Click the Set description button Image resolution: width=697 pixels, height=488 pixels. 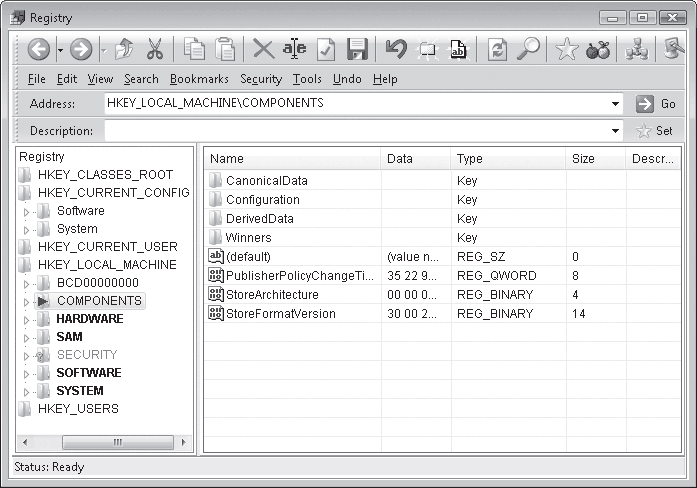pyautogui.click(x=654, y=131)
